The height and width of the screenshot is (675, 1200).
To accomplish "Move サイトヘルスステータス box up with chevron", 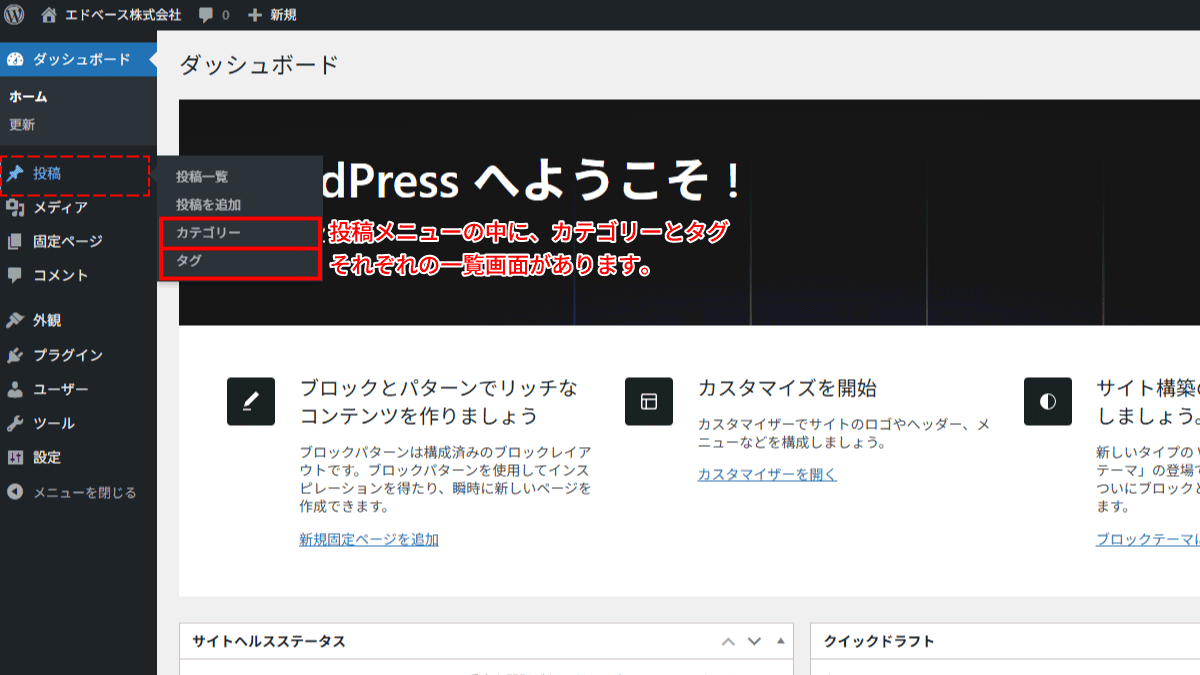I will [726, 641].
